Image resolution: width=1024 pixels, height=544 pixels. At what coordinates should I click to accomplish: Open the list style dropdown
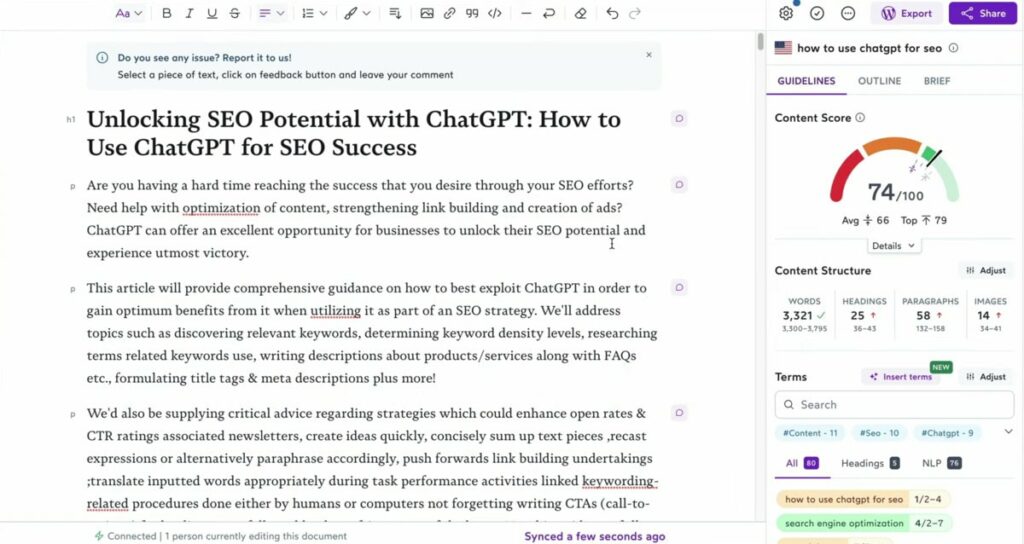coord(314,13)
